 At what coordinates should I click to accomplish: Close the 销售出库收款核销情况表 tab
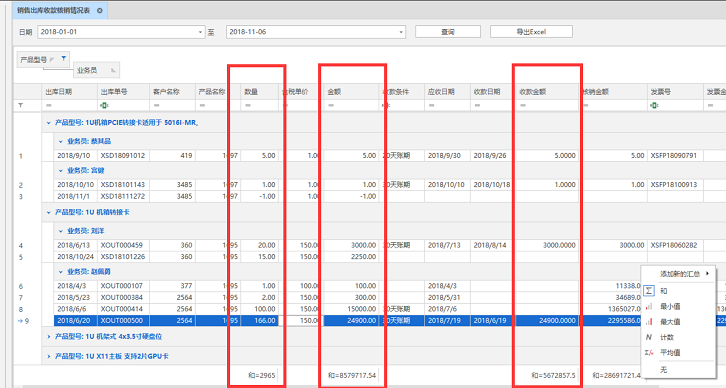coord(100,10)
